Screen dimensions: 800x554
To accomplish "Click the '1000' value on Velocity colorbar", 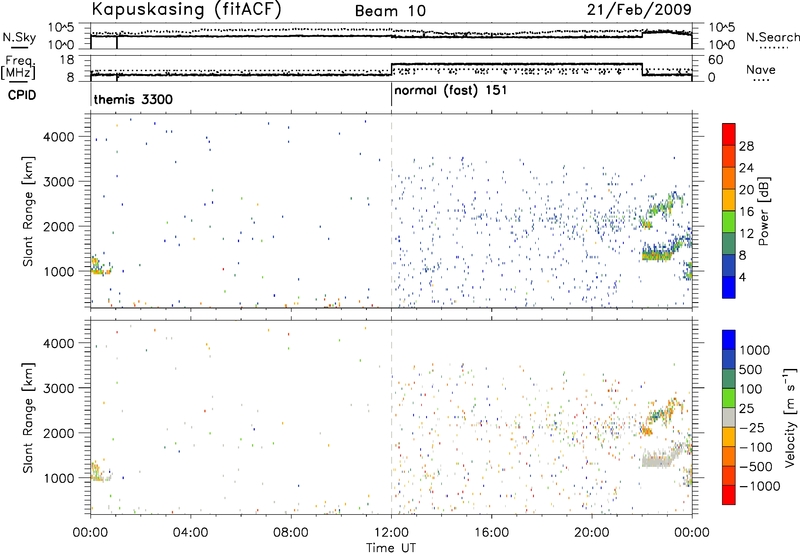I will tap(755, 350).
